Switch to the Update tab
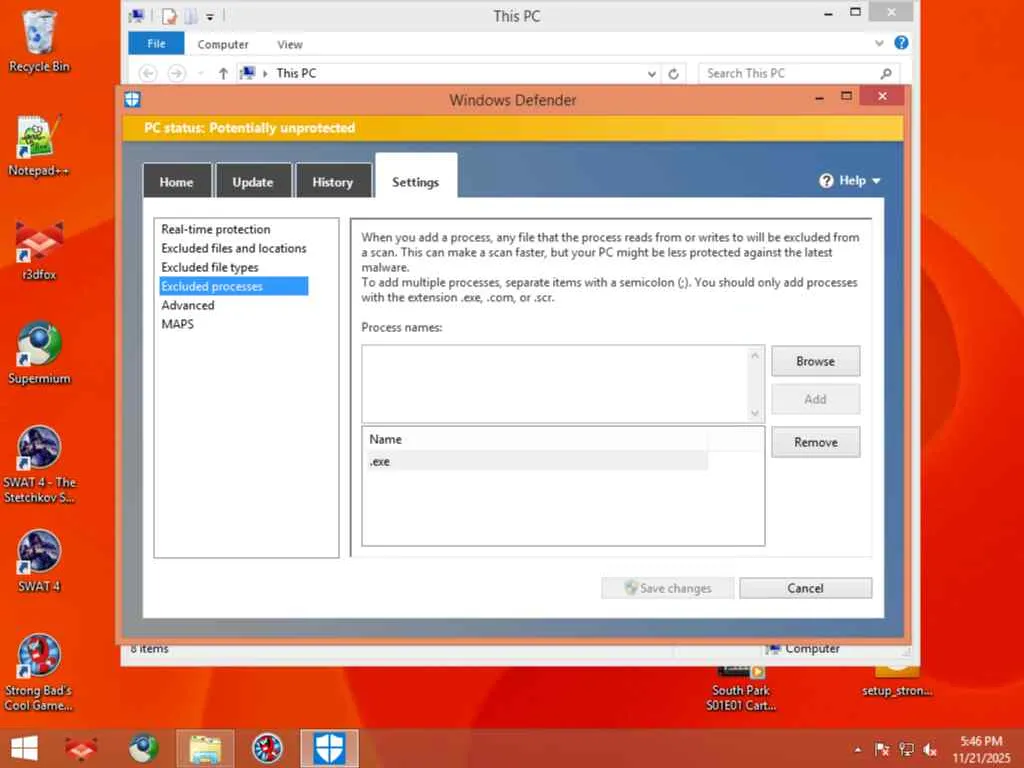This screenshot has width=1024, height=768. pos(253,182)
